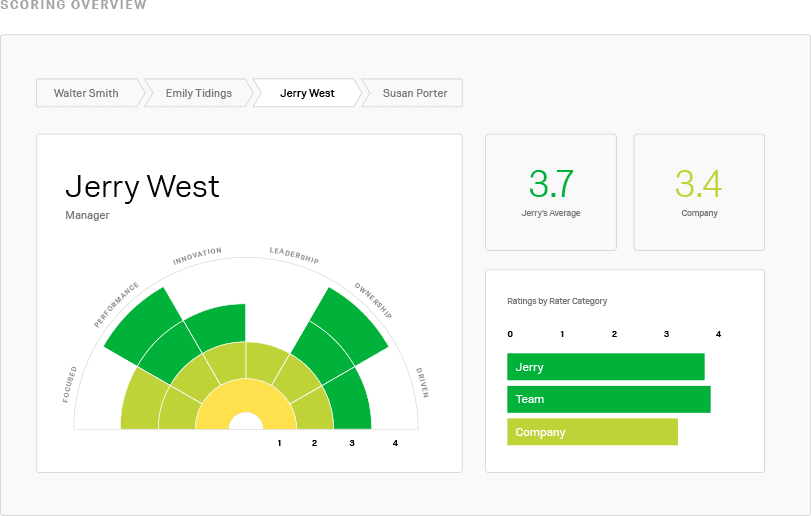811x516 pixels.
Task: Select the Jerry West tab
Action: (x=307, y=93)
